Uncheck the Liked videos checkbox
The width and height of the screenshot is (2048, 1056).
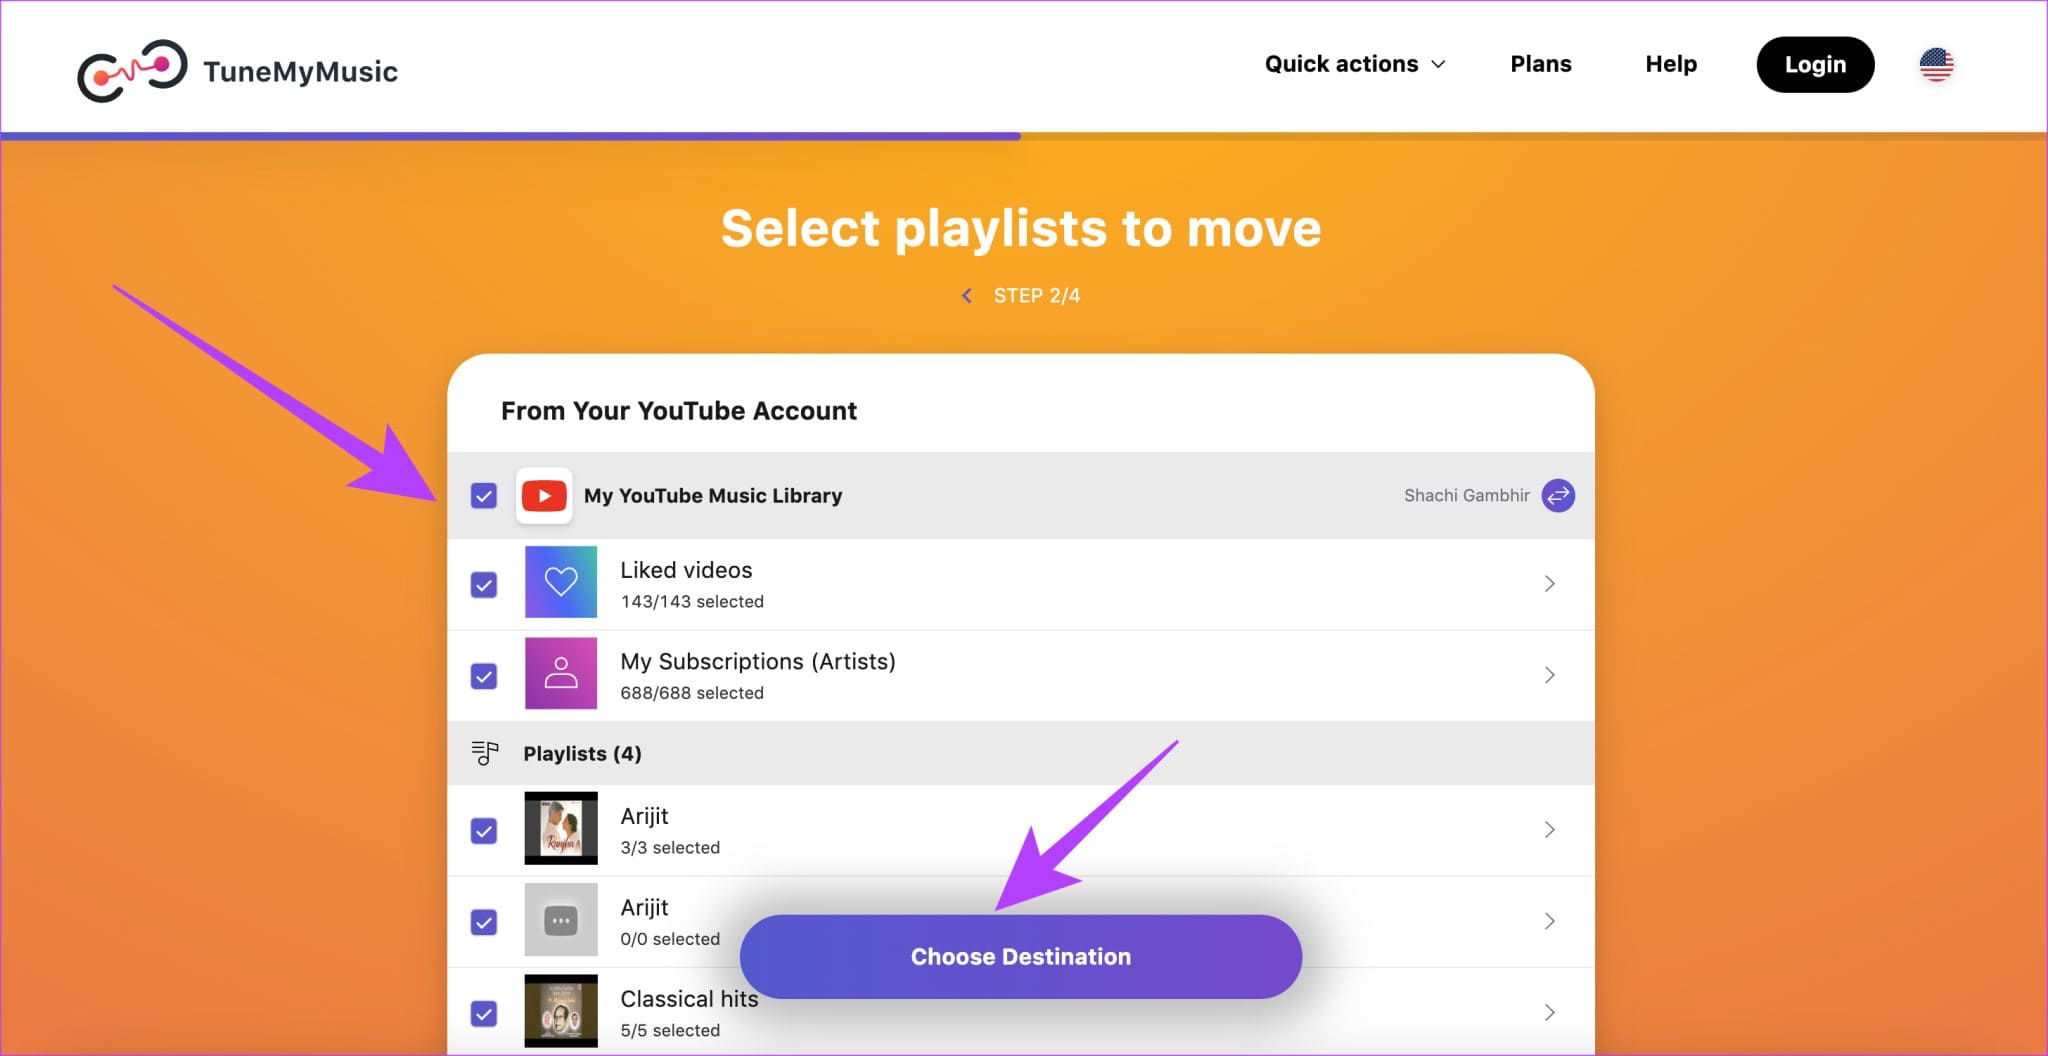pyautogui.click(x=484, y=585)
